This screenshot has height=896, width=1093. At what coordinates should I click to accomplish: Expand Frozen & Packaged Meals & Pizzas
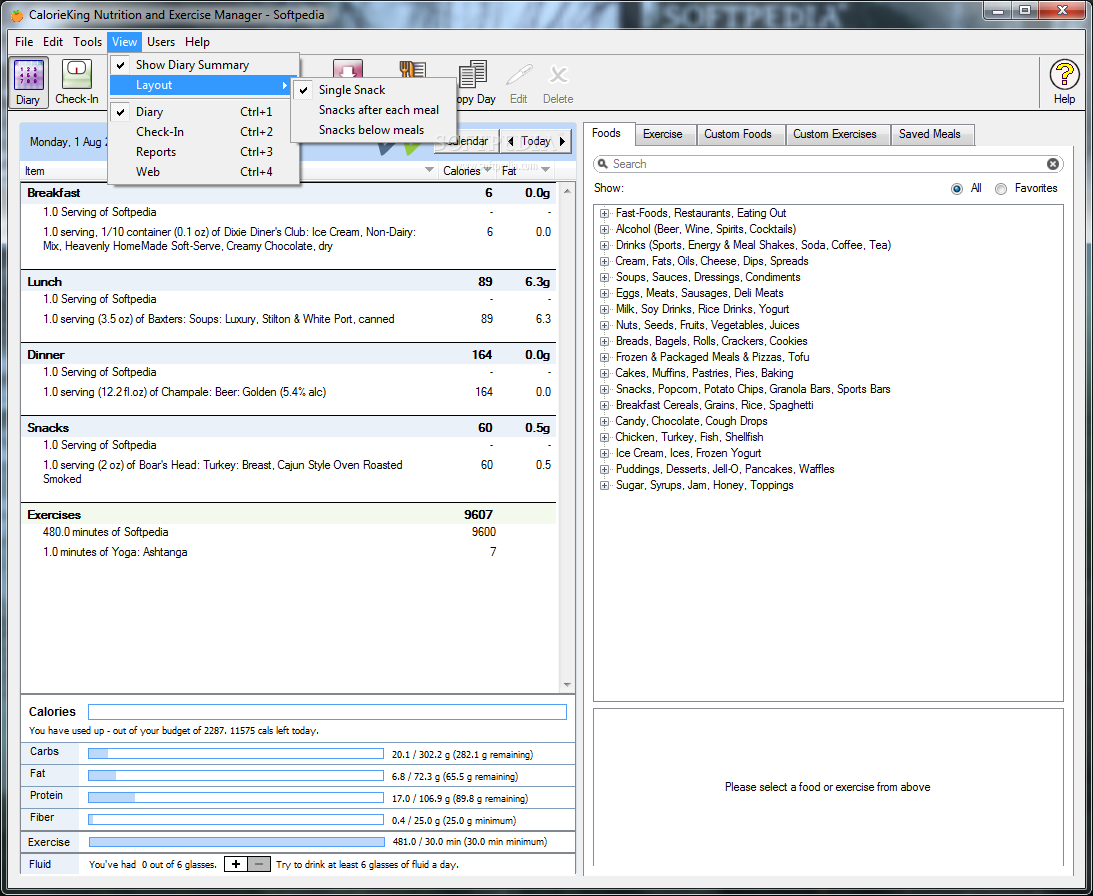point(604,358)
